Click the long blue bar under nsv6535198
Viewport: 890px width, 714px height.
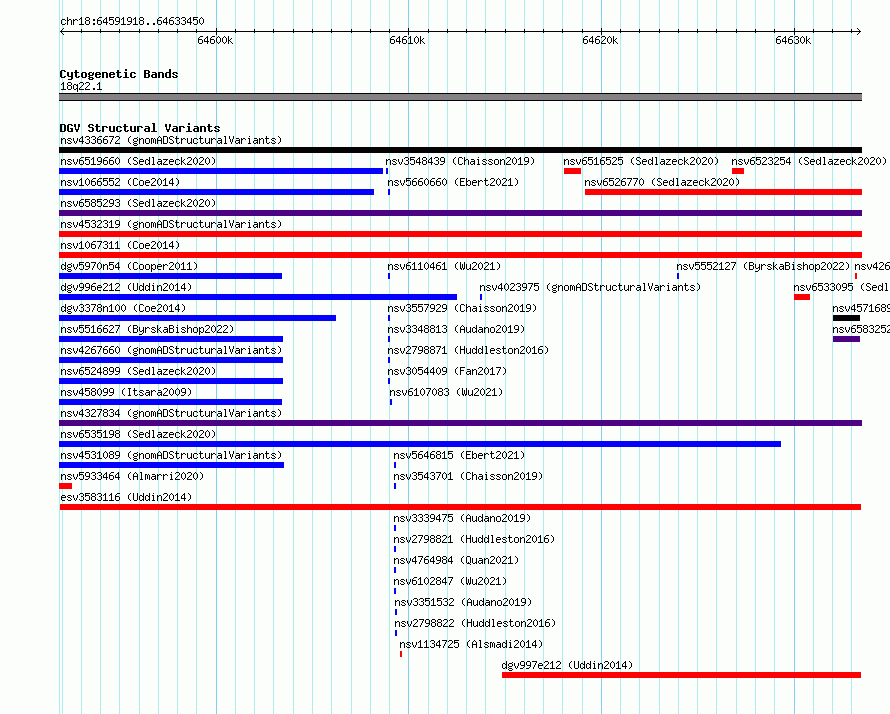420,444
